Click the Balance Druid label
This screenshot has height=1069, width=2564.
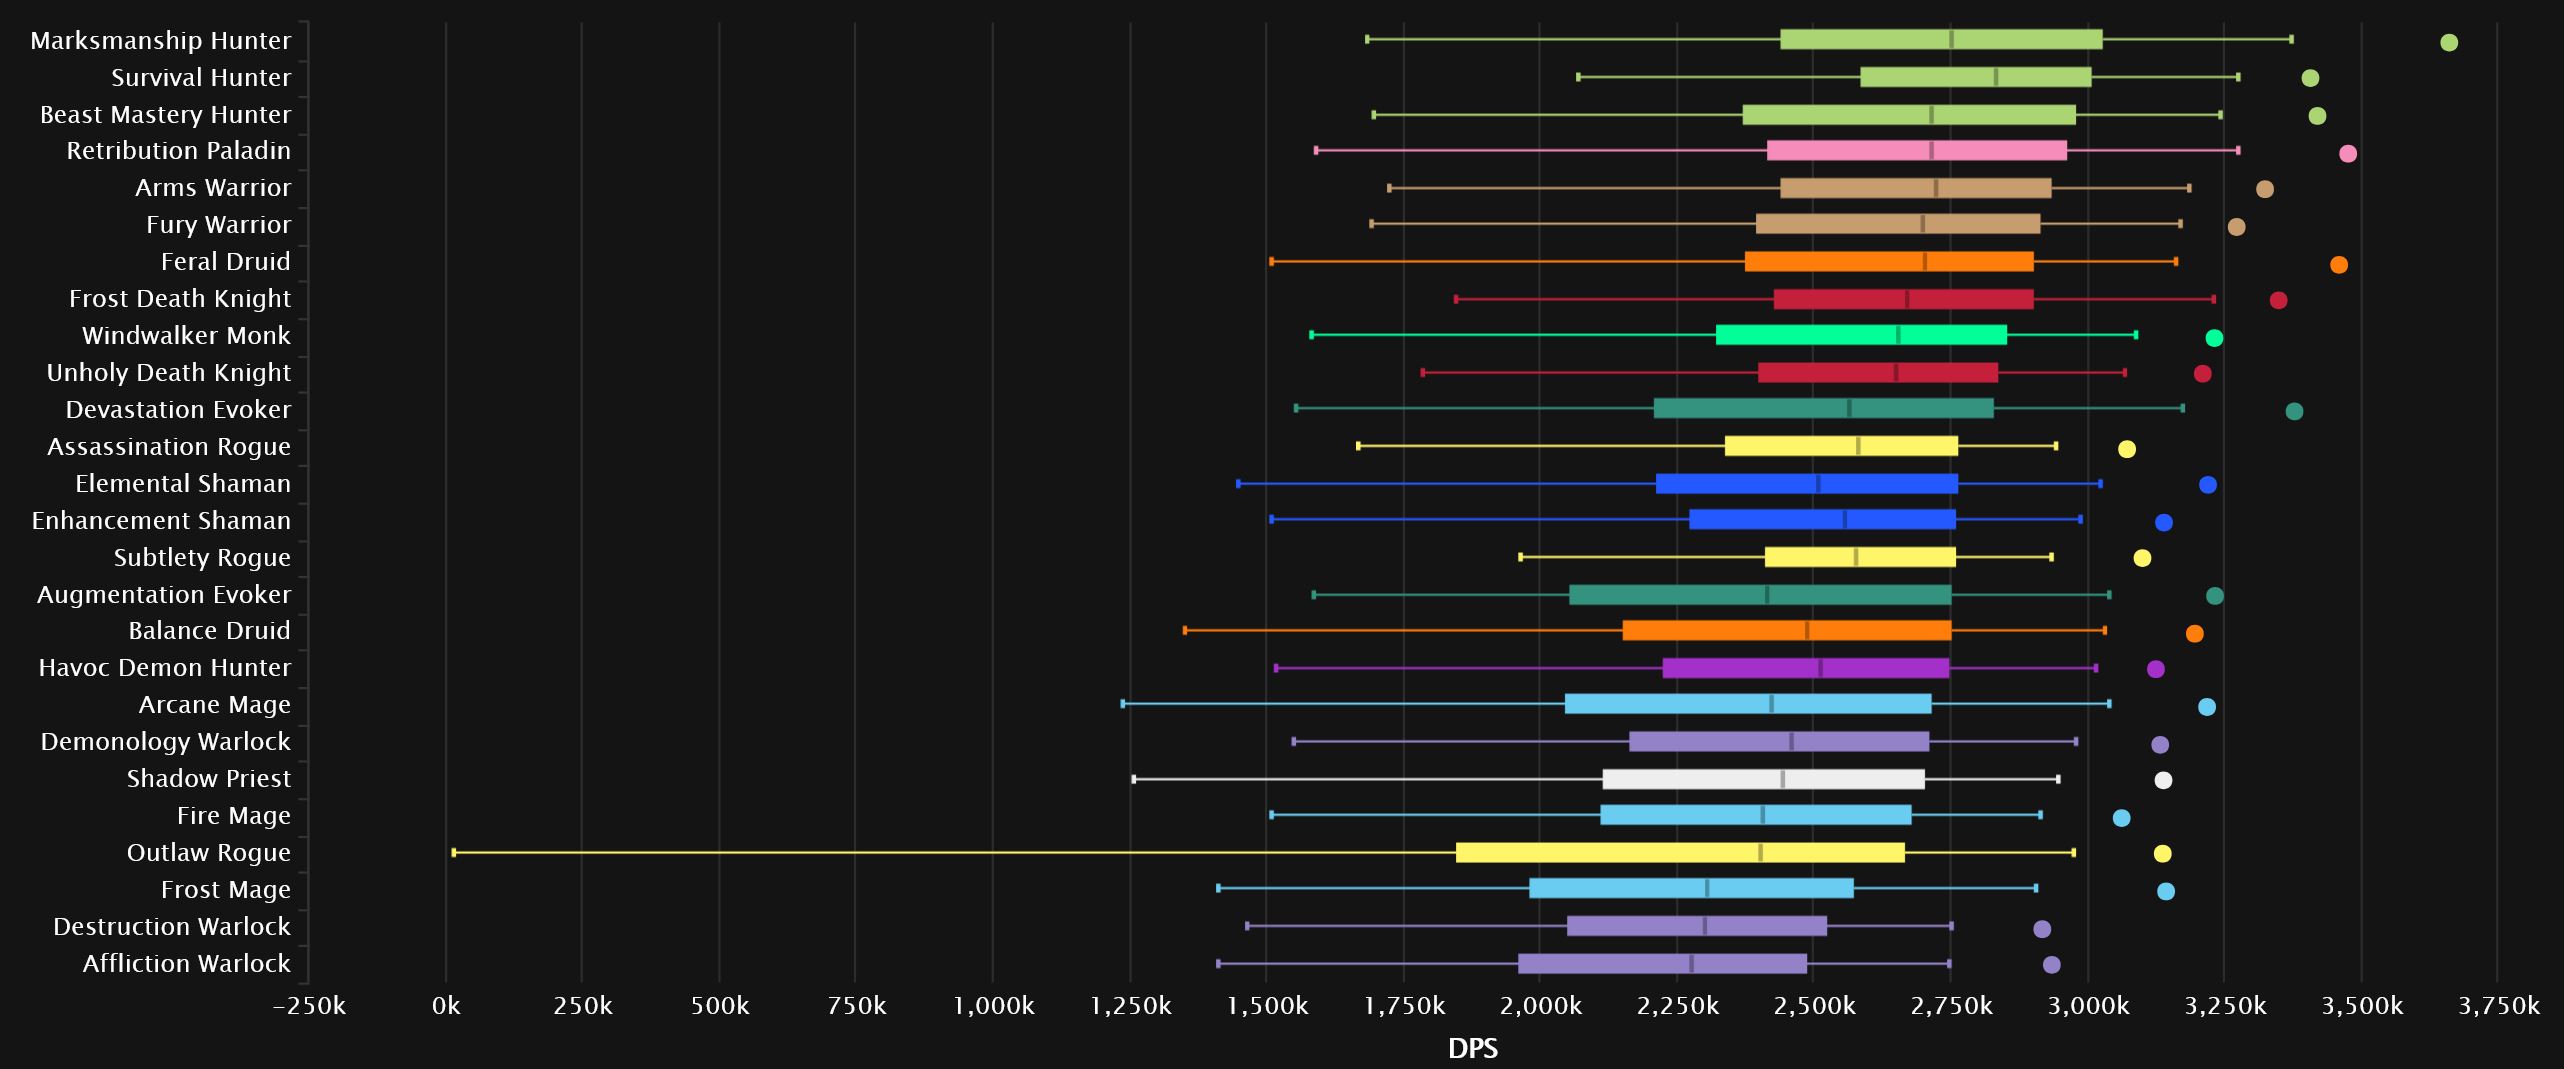tap(210, 631)
